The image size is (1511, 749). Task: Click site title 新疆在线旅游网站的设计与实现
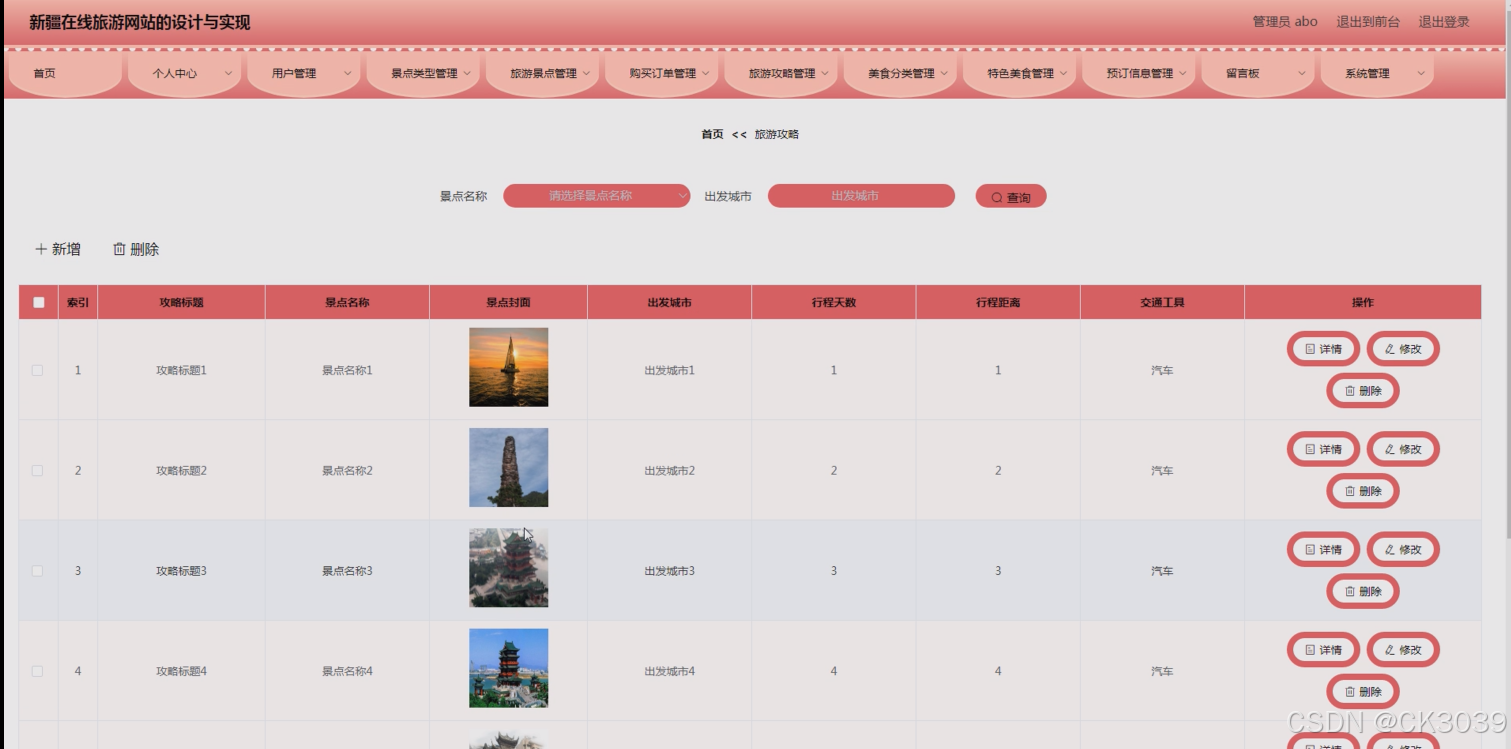[140, 22]
